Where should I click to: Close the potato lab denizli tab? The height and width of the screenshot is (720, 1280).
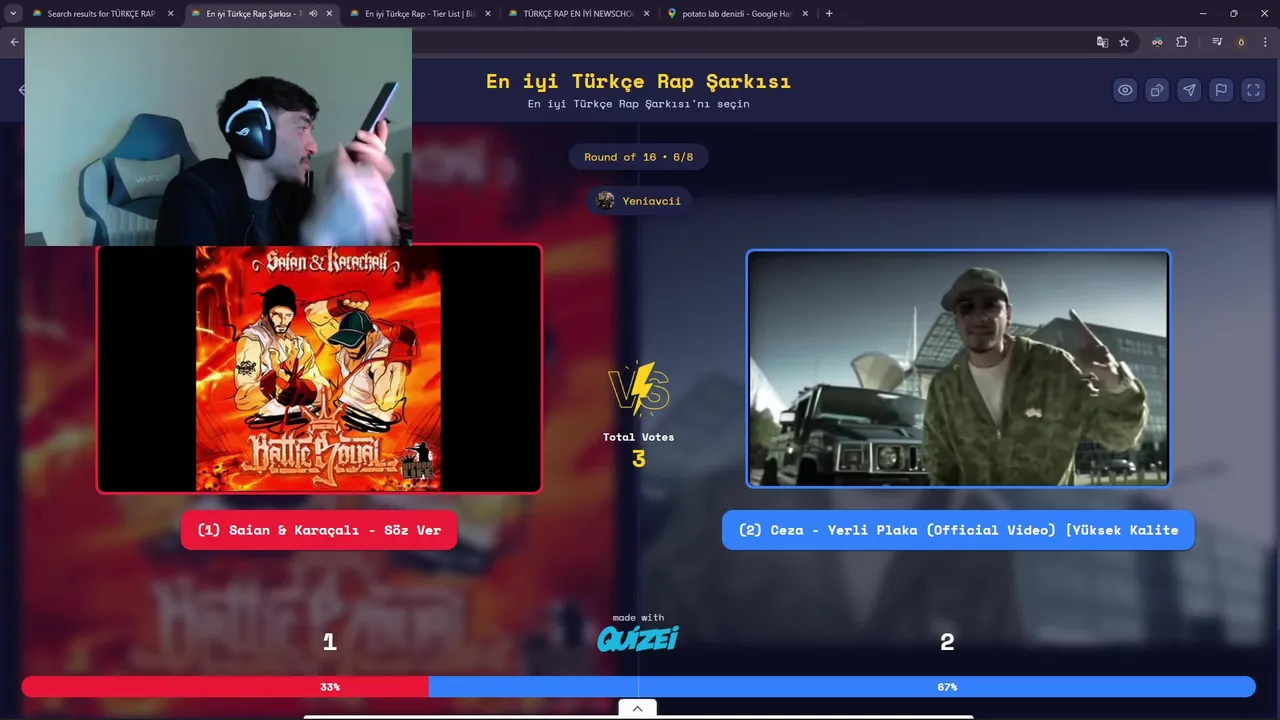[805, 14]
